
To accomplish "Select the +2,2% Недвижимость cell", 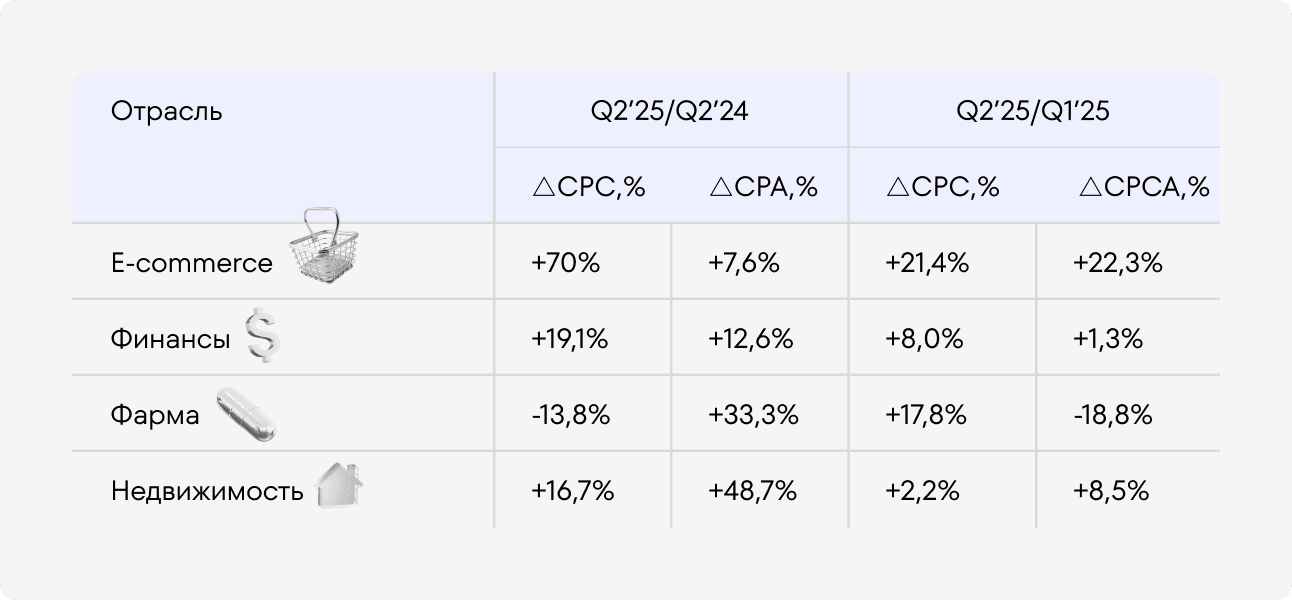I will coord(922,492).
